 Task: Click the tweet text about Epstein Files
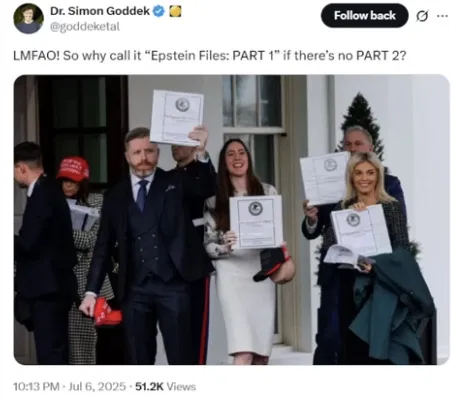(210, 55)
